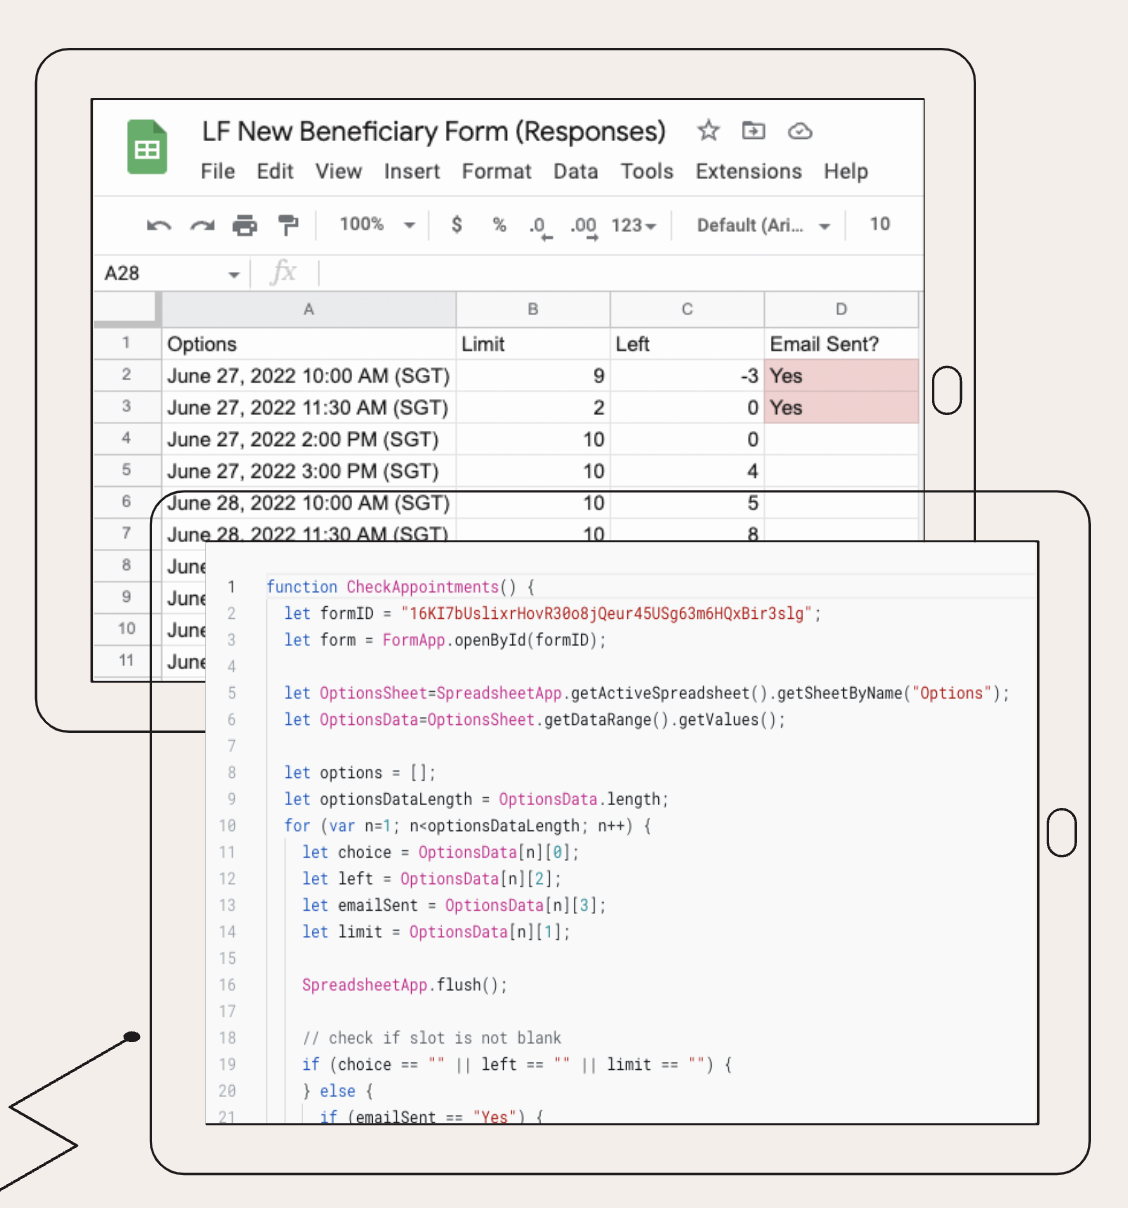Open the Insert menu
1128x1208 pixels.
[x=412, y=171]
